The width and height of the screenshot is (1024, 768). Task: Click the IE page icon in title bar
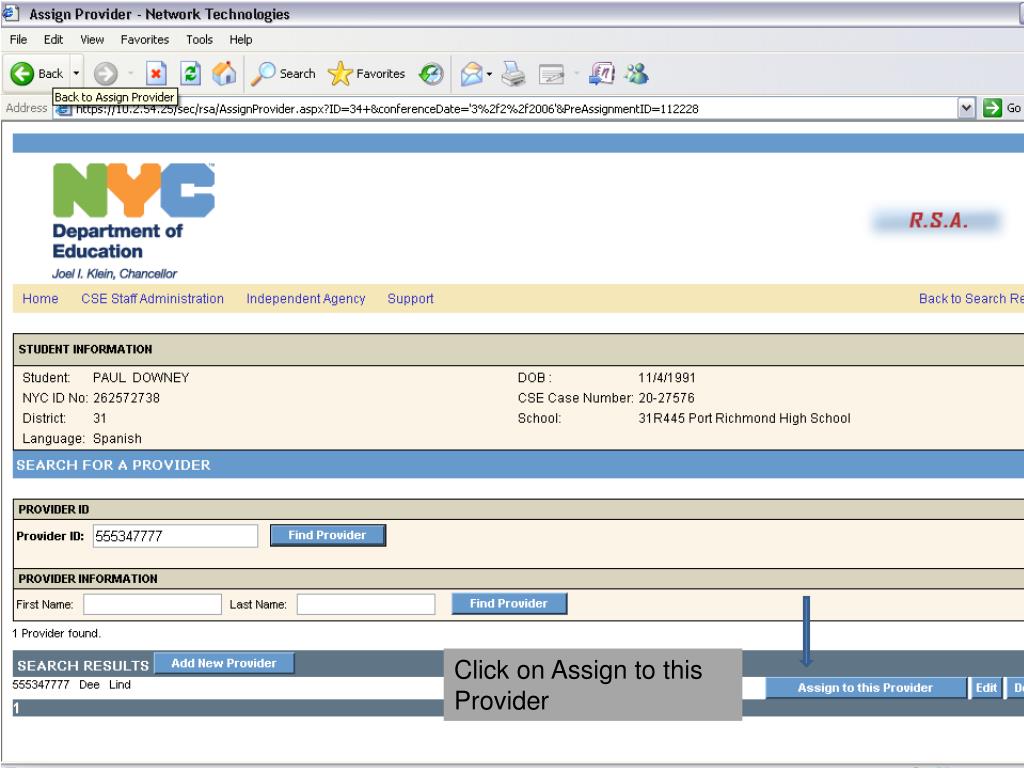[10, 13]
